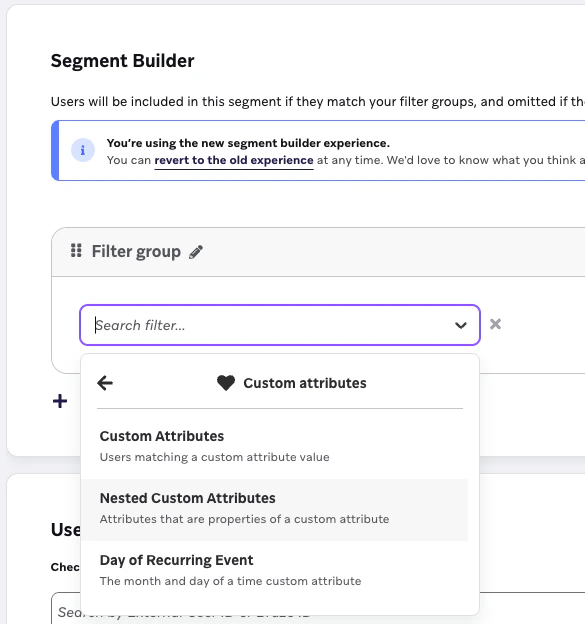Click the filter groups description sentence
This screenshot has height=624, width=585.
click(318, 102)
